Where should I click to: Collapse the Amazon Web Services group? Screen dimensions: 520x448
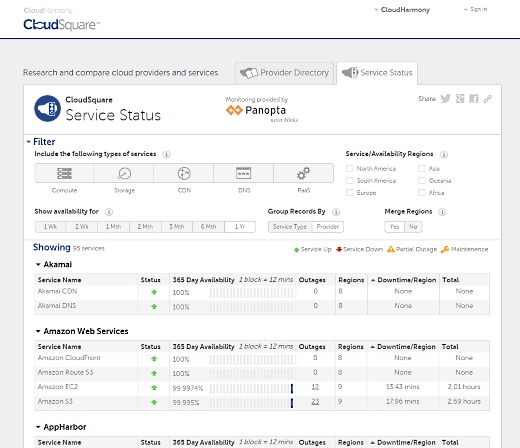[38, 331]
